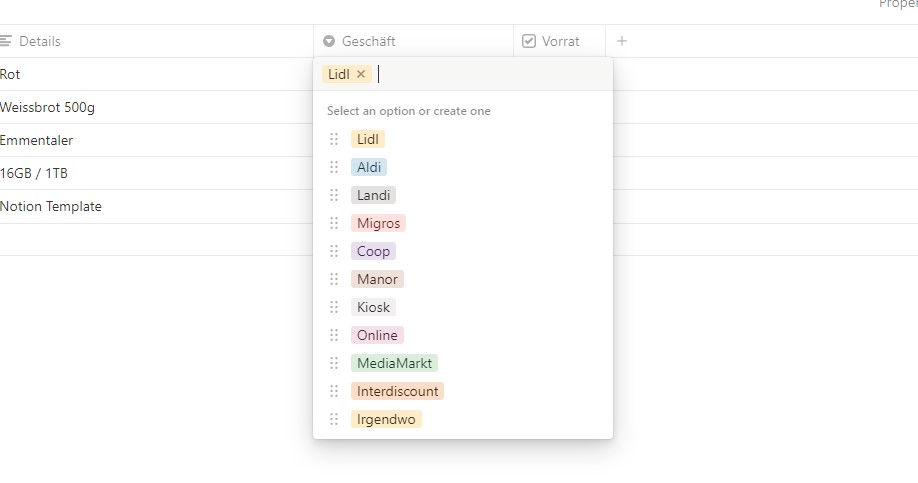Click the drag handle next to Irgendwo
918x483 pixels.
[334, 419]
